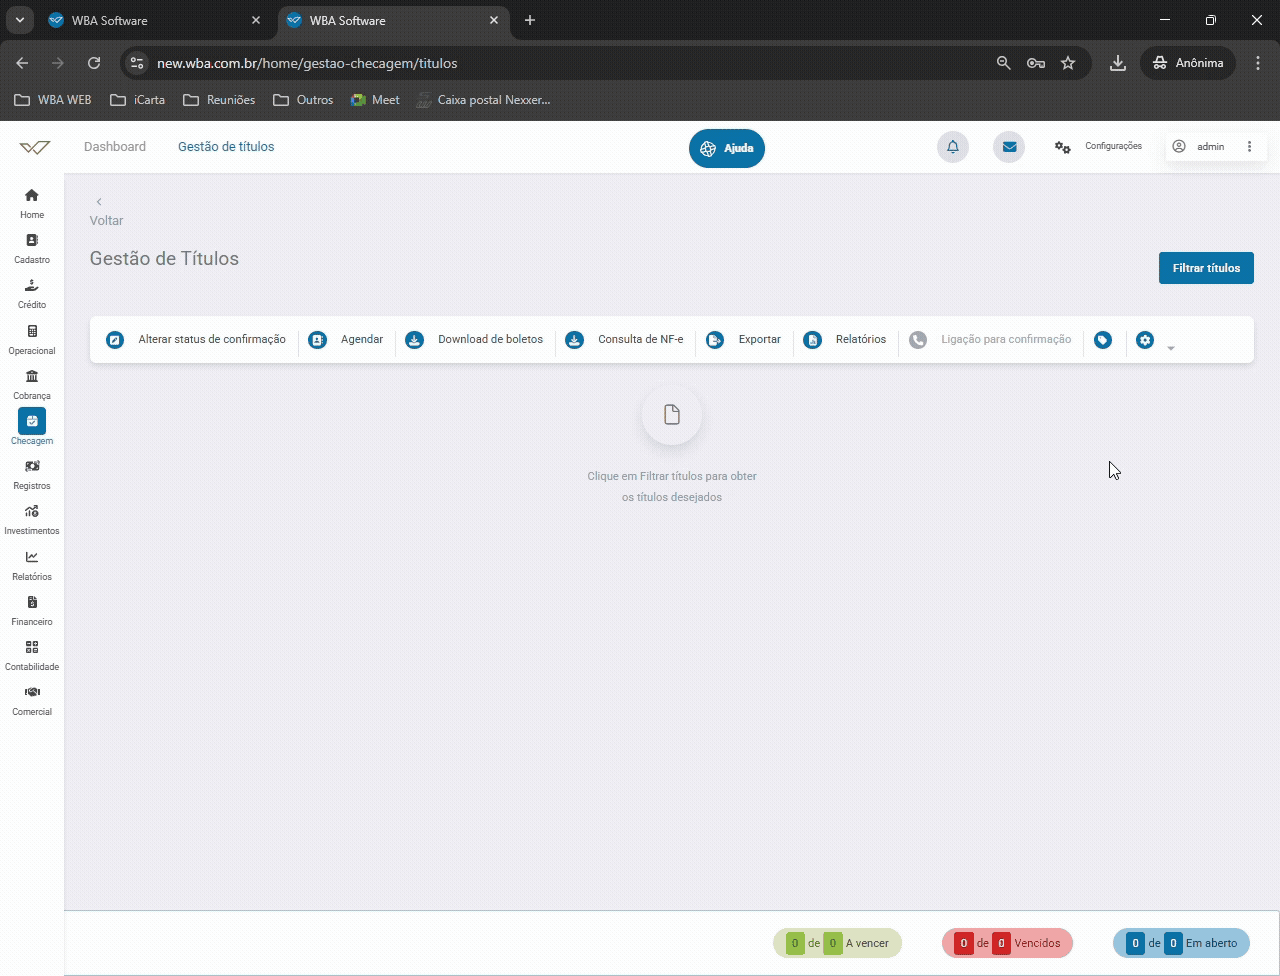Expand the toolbar dropdown arrow beside the gear
The height and width of the screenshot is (976, 1280).
coord(1171,348)
